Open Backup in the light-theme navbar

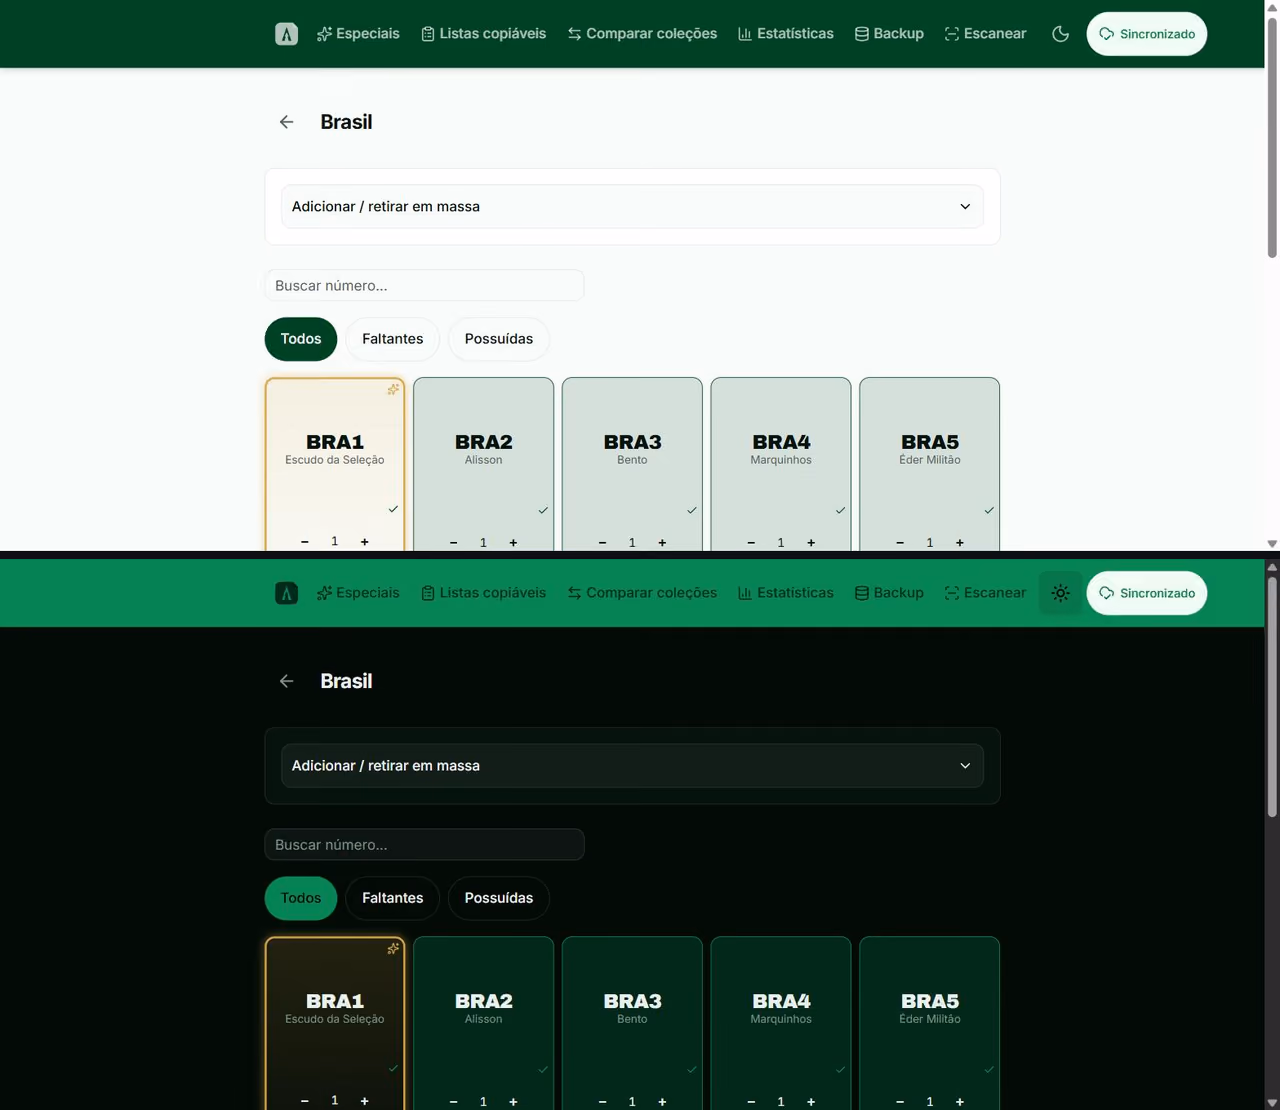(889, 34)
